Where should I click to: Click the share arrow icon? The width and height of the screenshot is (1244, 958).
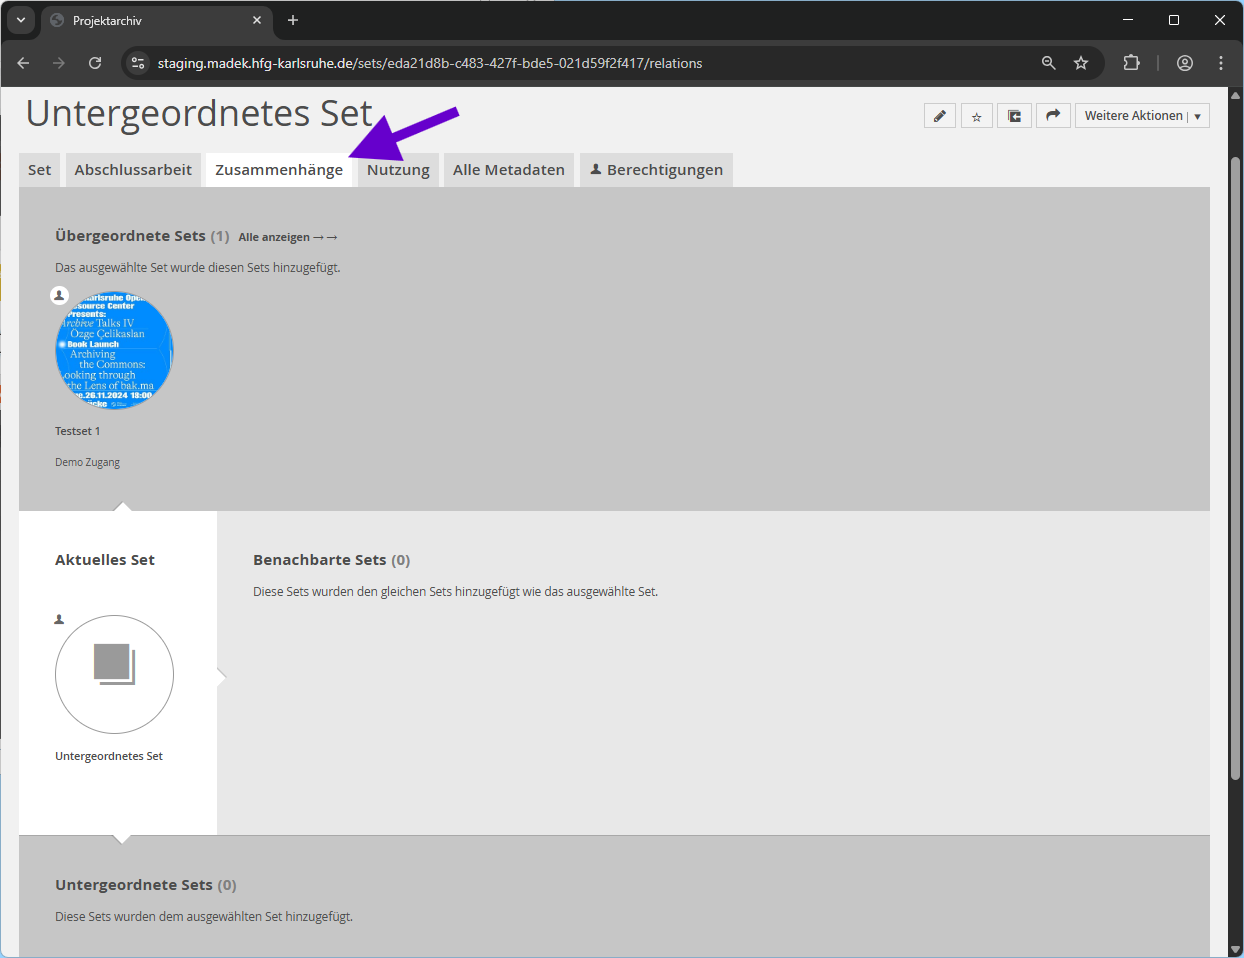(1053, 116)
